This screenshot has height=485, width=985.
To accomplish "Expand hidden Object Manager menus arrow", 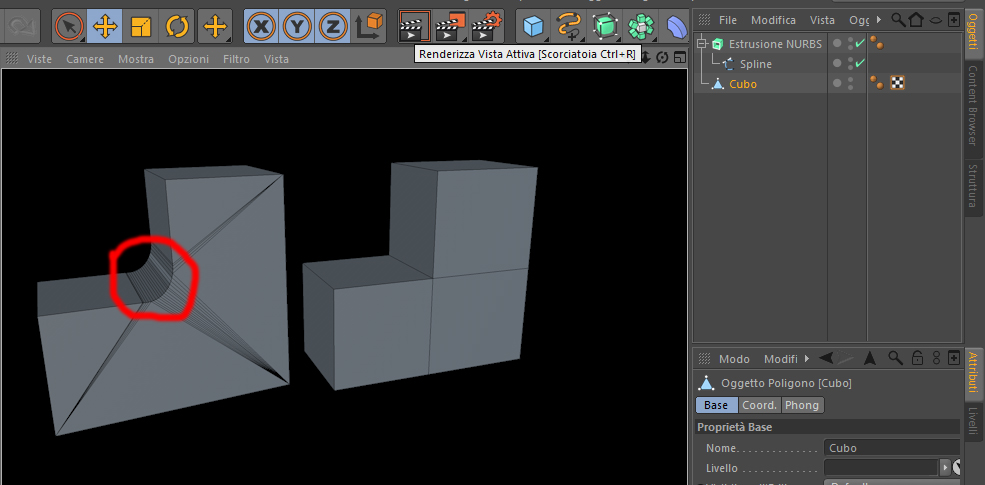I will click(x=878, y=20).
